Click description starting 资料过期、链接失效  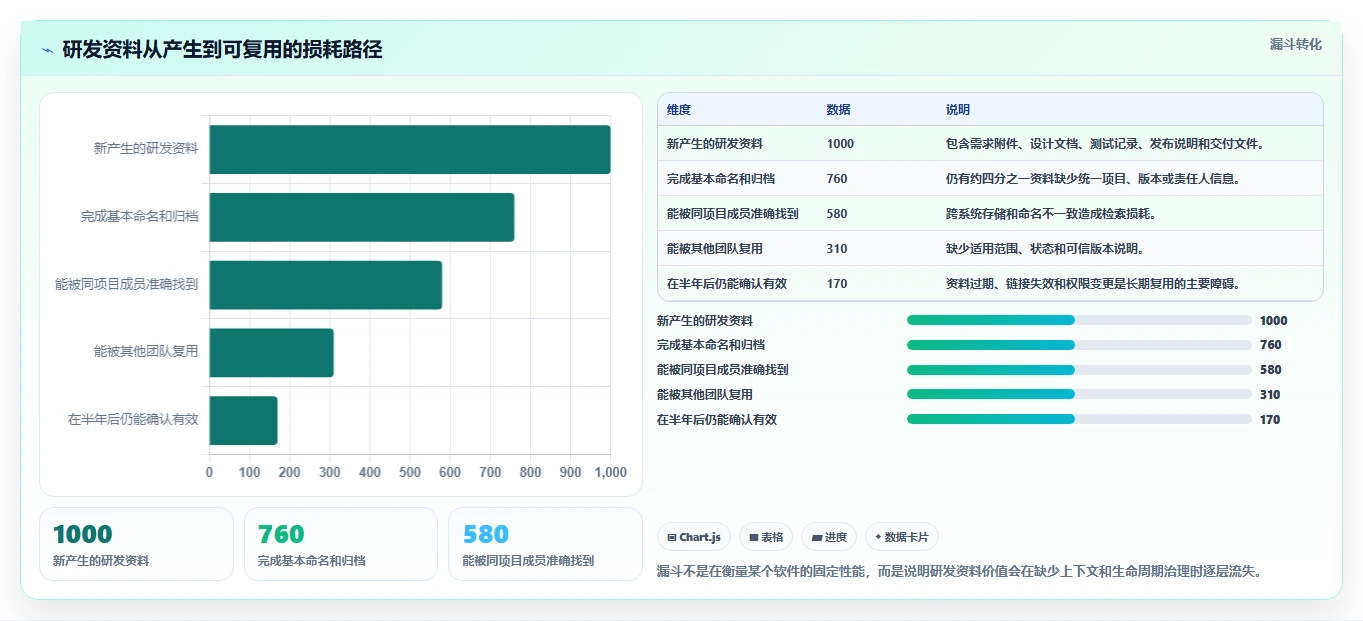coord(1094,284)
